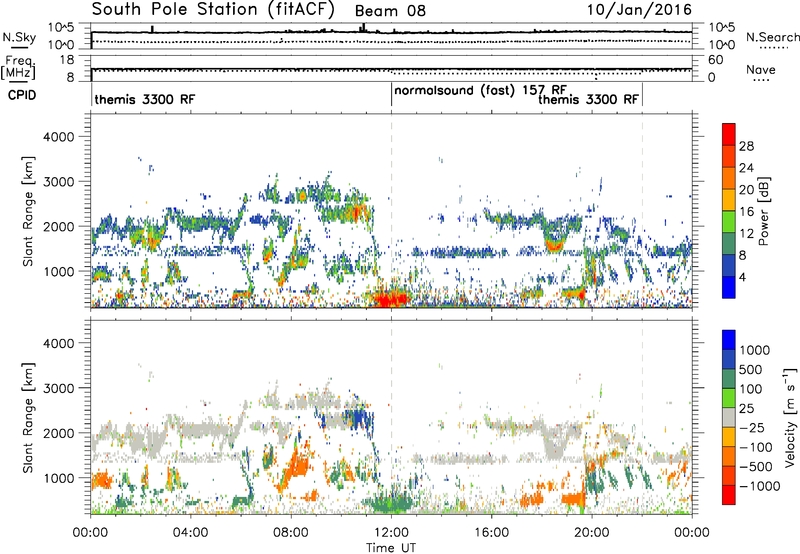Click the '28' tick on Power colorbar
The width and height of the screenshot is (800, 554).
(x=746, y=146)
